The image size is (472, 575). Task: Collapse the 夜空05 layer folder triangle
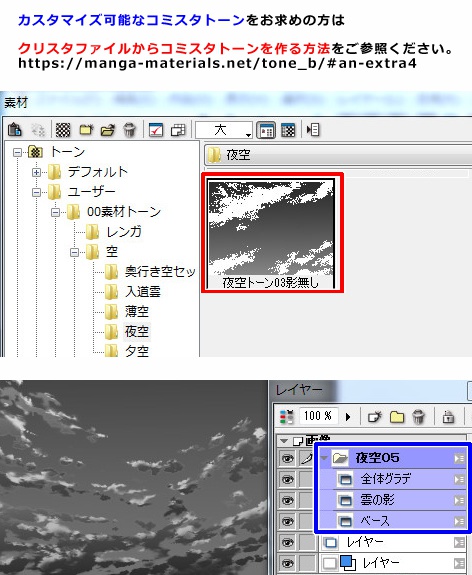click(x=324, y=458)
